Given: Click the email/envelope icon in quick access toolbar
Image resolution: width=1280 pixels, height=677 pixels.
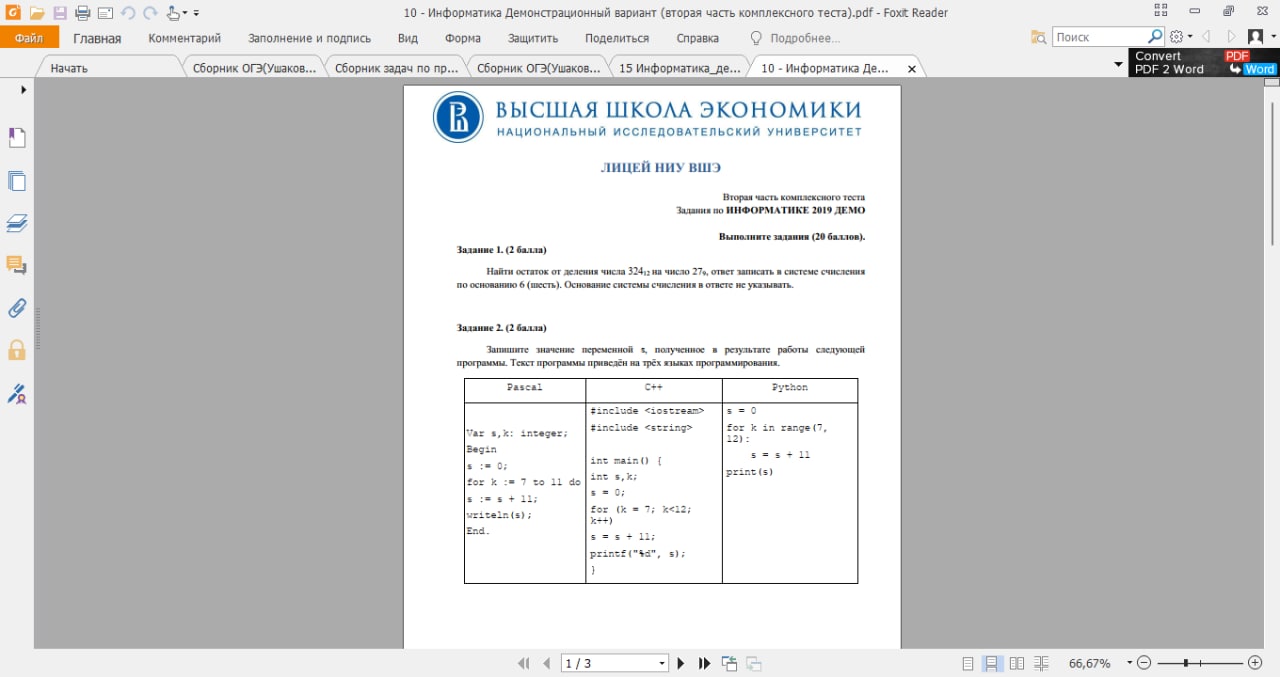Looking at the screenshot, I should [x=105, y=13].
